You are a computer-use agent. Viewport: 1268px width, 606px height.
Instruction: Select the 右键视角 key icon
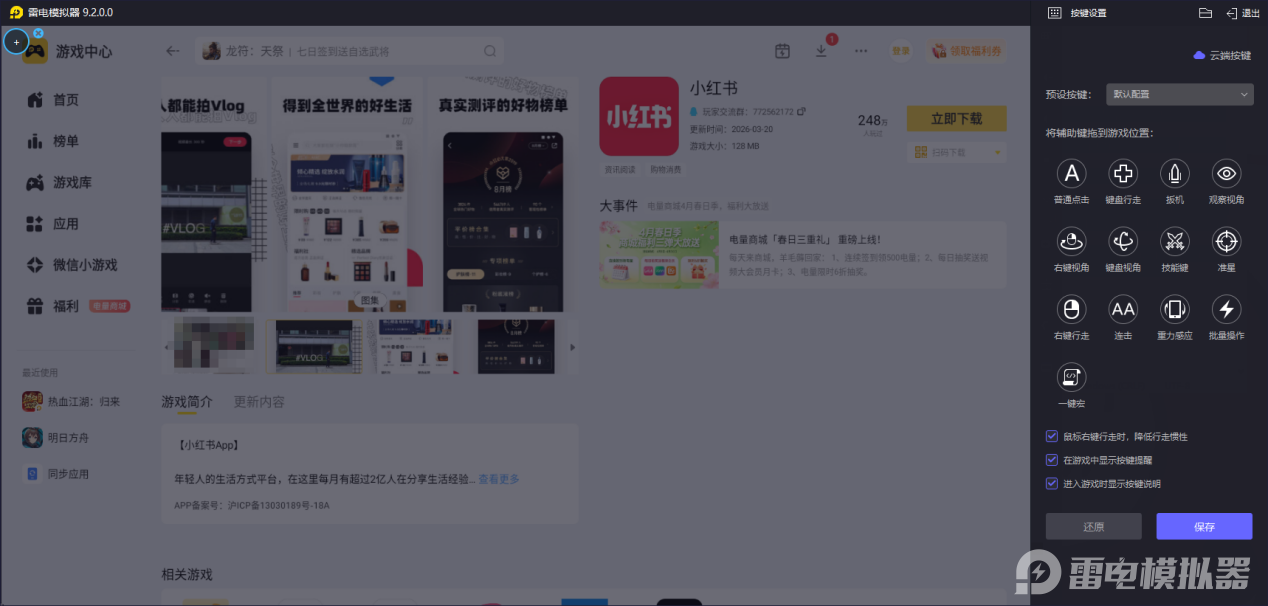pos(1071,241)
